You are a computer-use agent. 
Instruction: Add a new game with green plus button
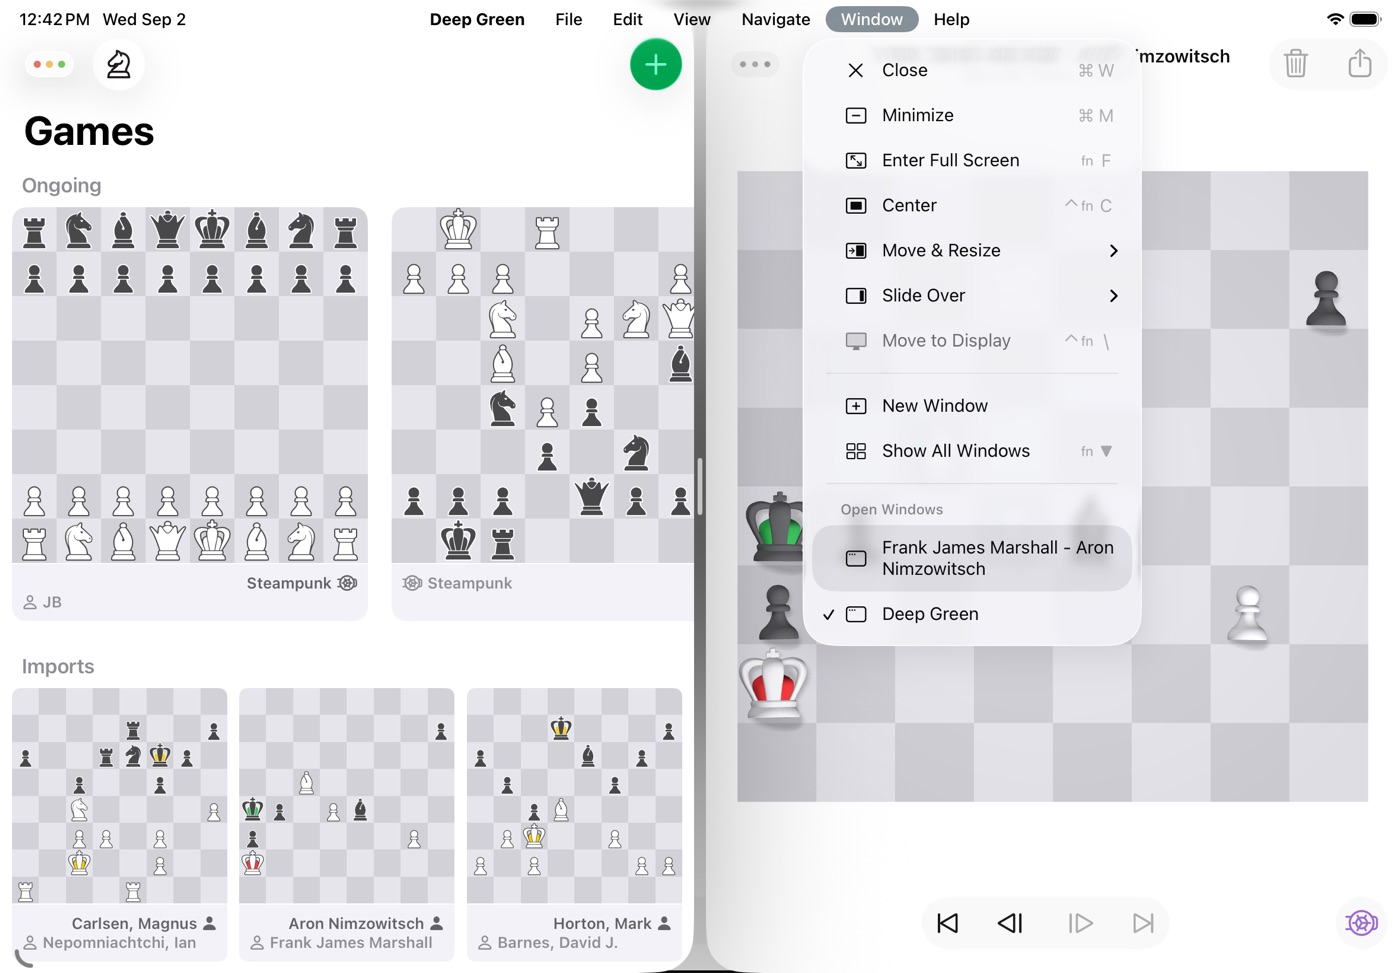coord(656,65)
